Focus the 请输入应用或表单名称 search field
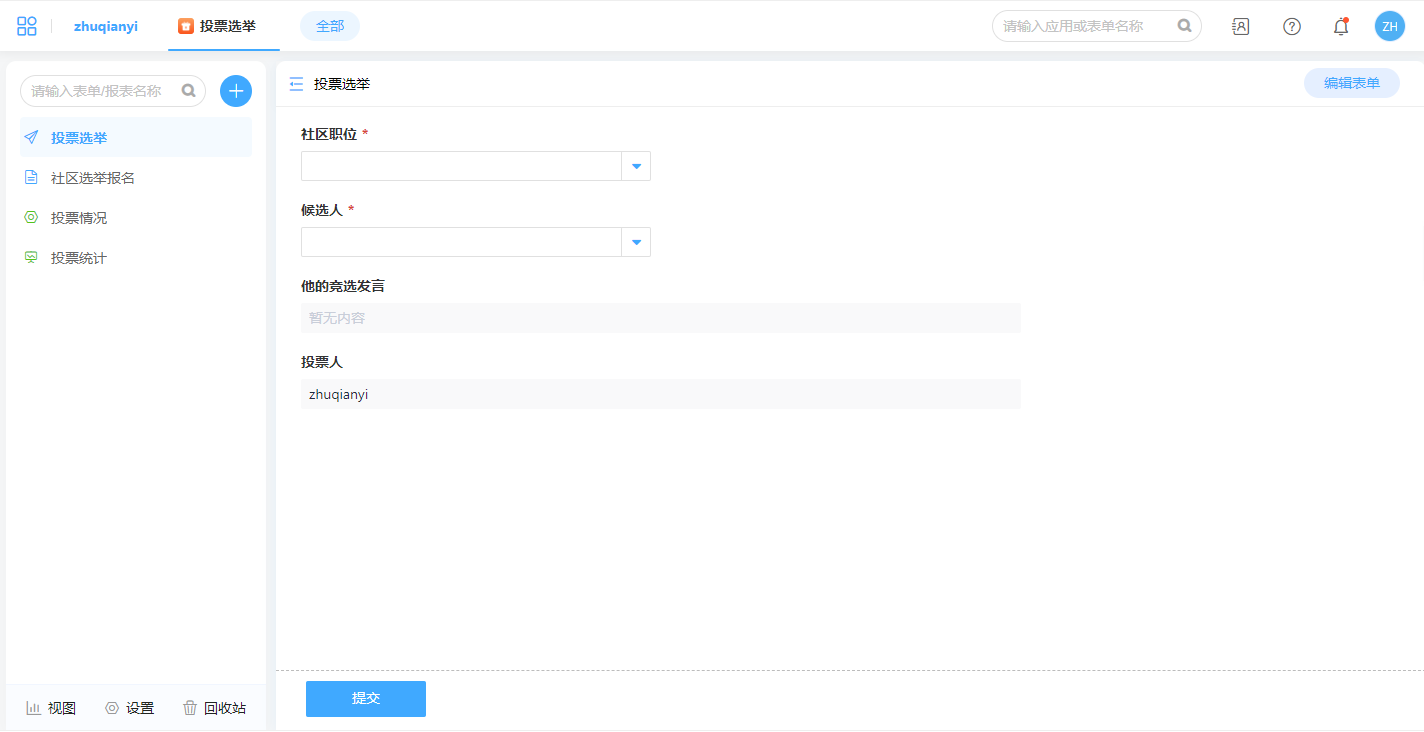 point(1085,26)
